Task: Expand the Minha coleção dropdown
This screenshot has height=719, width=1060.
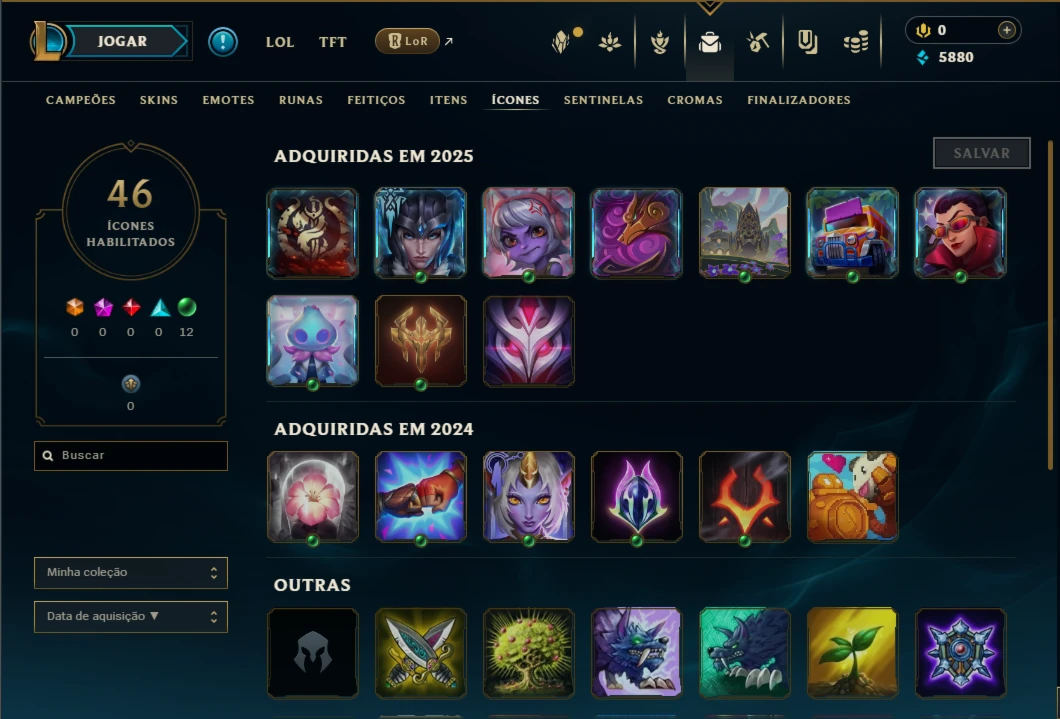Action: pos(130,572)
